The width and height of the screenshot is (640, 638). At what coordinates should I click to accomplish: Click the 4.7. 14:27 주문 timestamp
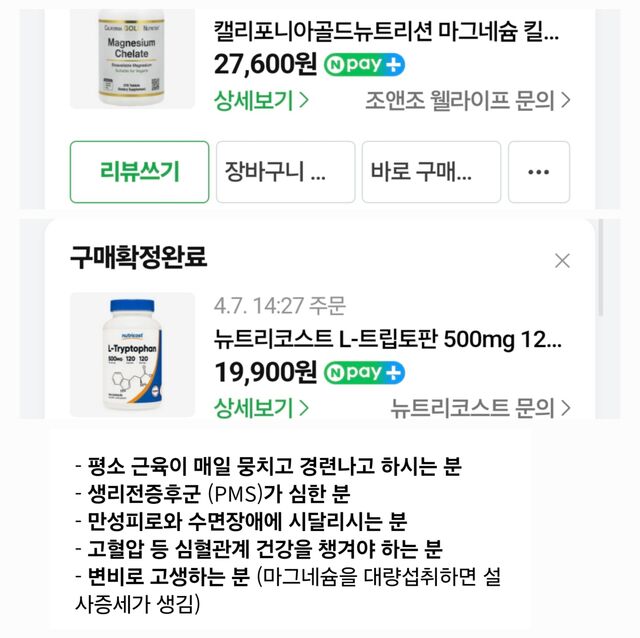click(x=278, y=305)
